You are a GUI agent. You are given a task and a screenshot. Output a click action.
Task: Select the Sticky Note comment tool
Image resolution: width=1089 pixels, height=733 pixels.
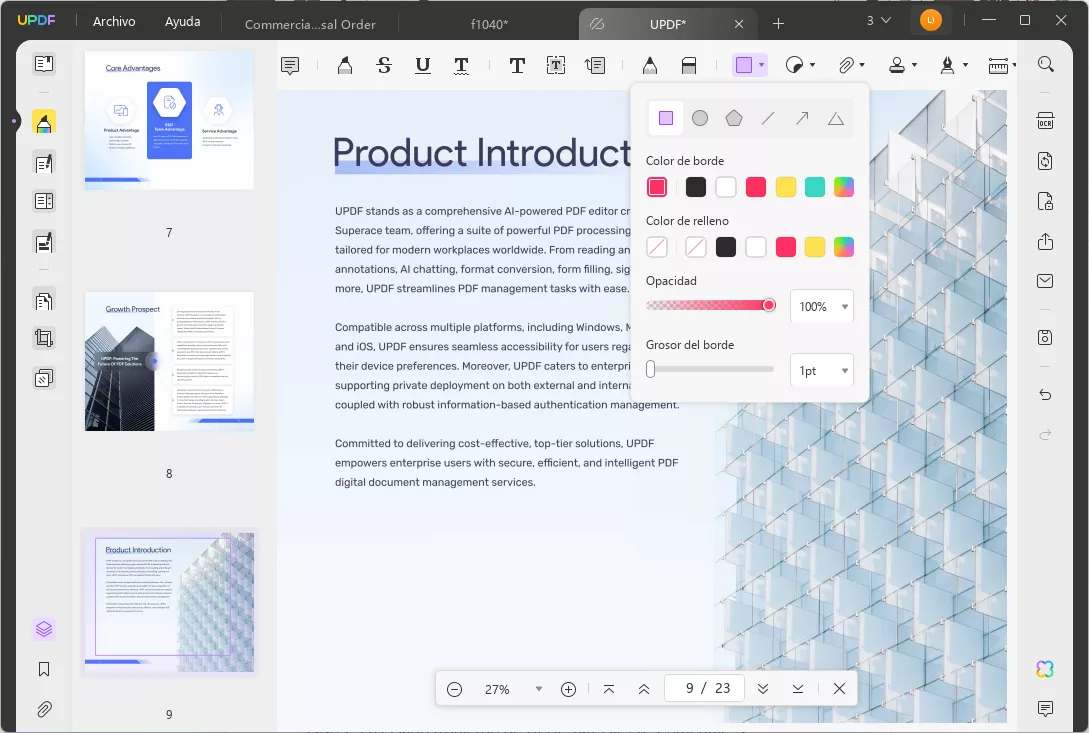[x=290, y=65]
